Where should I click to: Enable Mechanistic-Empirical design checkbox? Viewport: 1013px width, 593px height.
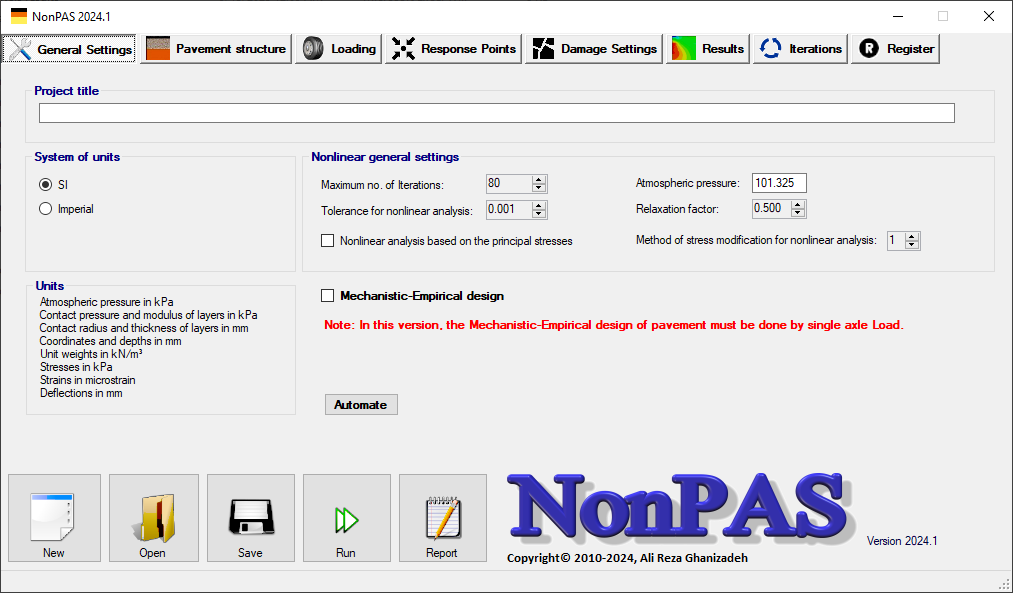click(327, 296)
